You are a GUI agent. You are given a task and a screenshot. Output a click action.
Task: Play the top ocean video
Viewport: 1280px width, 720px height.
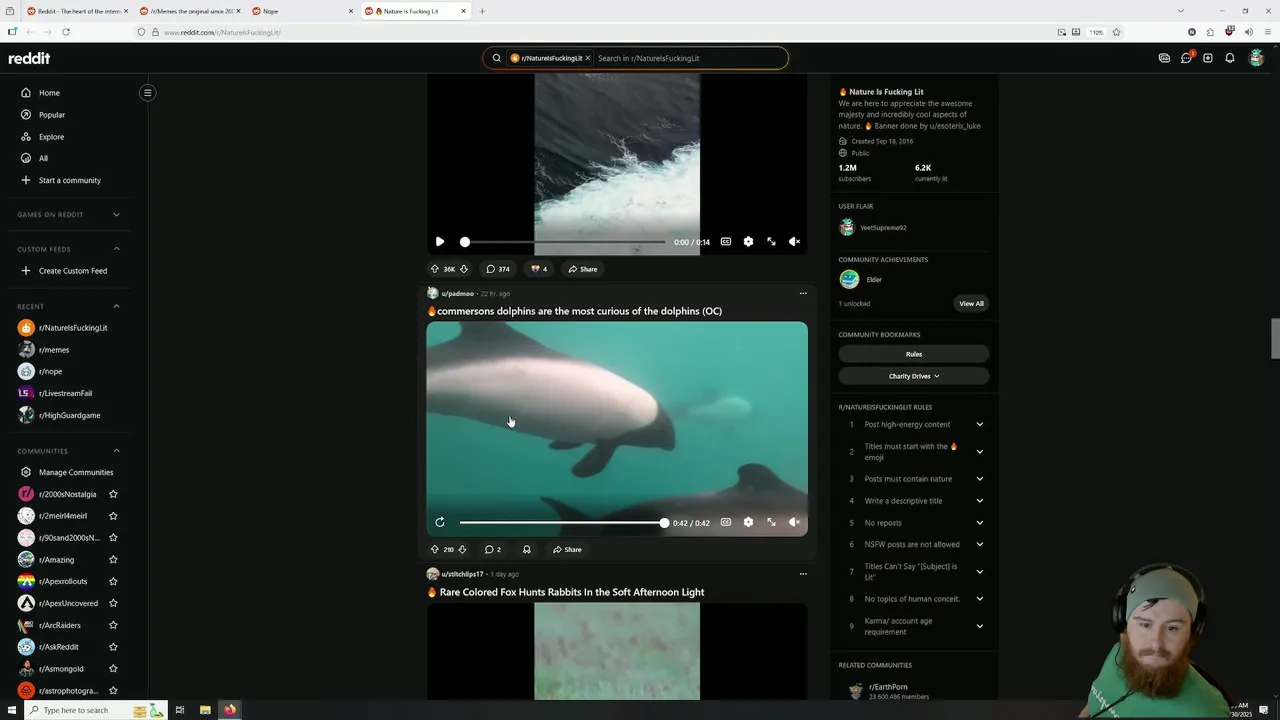tap(440, 242)
